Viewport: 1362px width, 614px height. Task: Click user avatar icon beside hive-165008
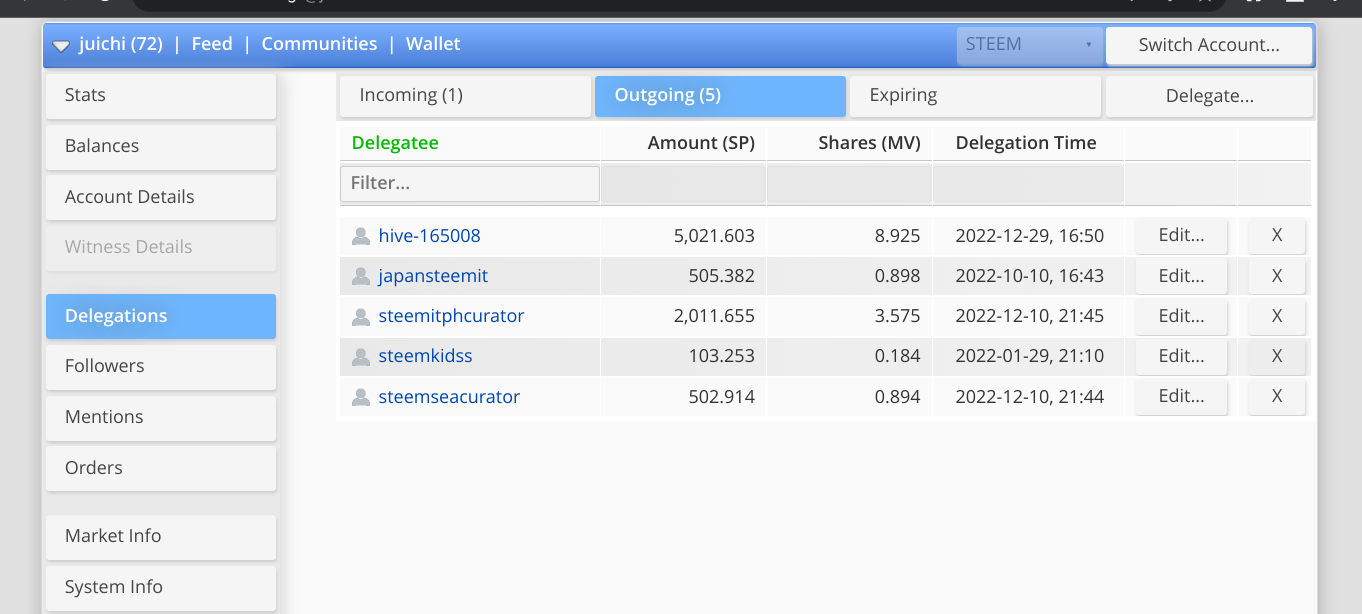tap(361, 237)
